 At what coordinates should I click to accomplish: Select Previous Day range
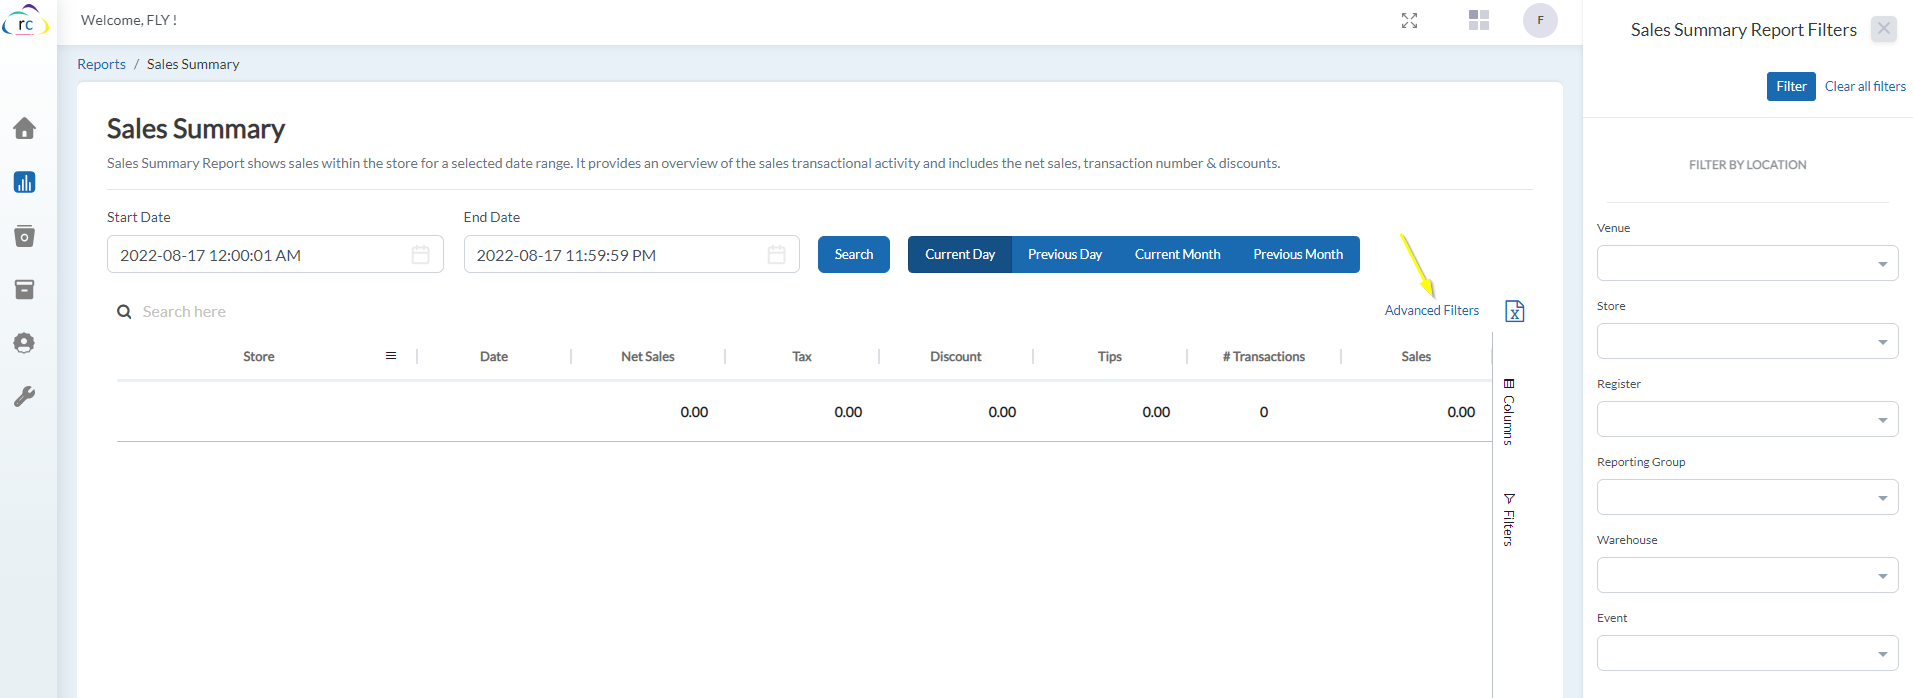[1065, 254]
